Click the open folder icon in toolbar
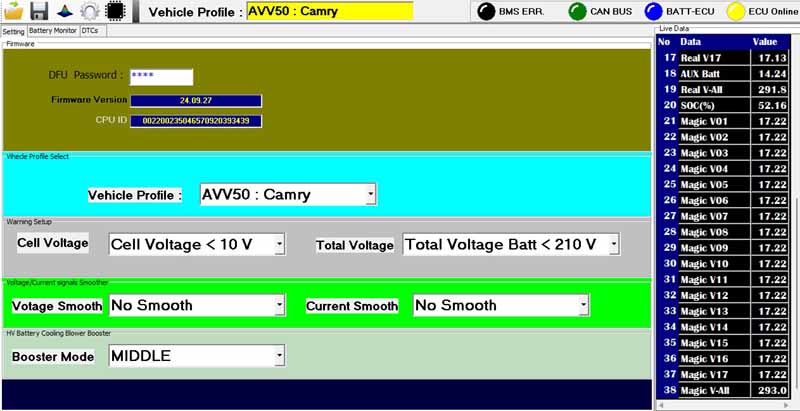 point(14,11)
